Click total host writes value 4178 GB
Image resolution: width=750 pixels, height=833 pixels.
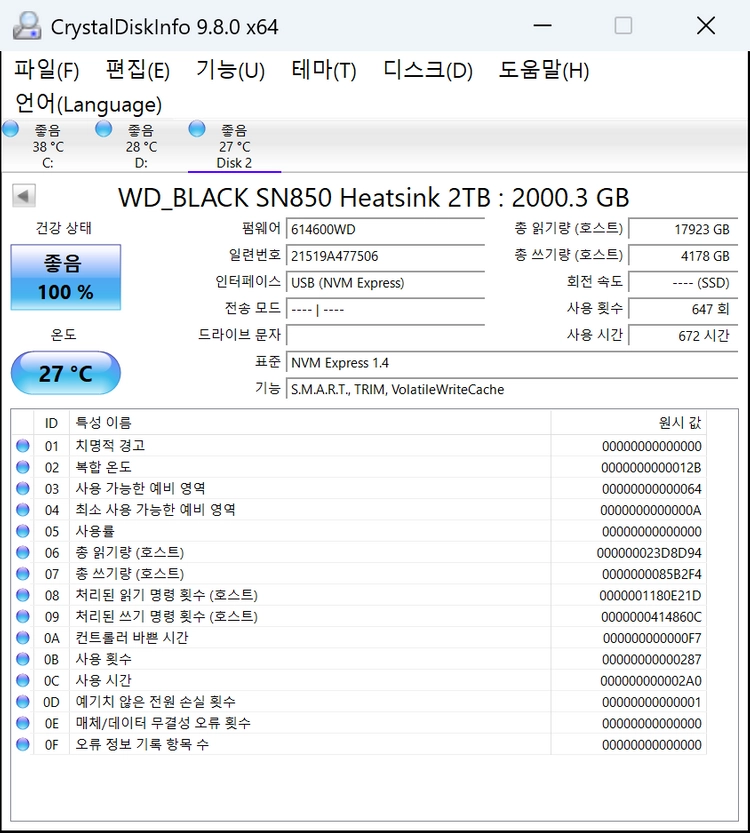[x=683, y=256]
